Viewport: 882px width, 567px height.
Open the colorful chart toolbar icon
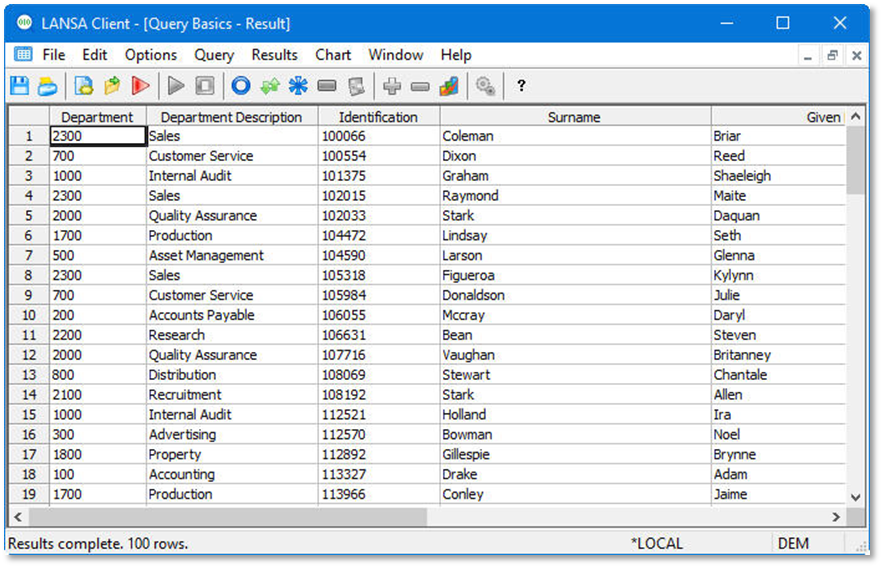point(449,86)
